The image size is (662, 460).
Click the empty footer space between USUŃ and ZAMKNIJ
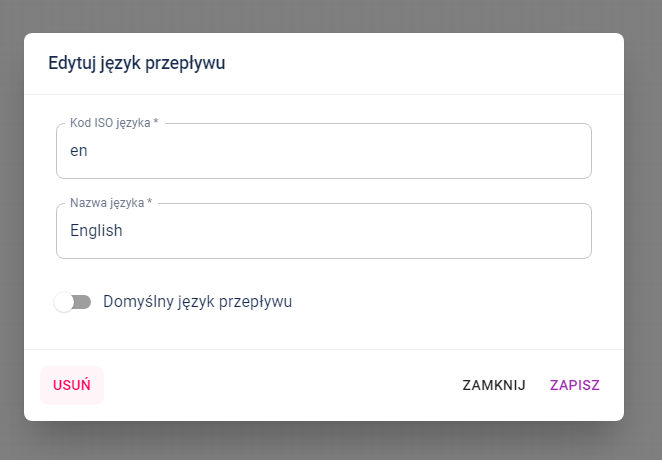click(x=280, y=385)
